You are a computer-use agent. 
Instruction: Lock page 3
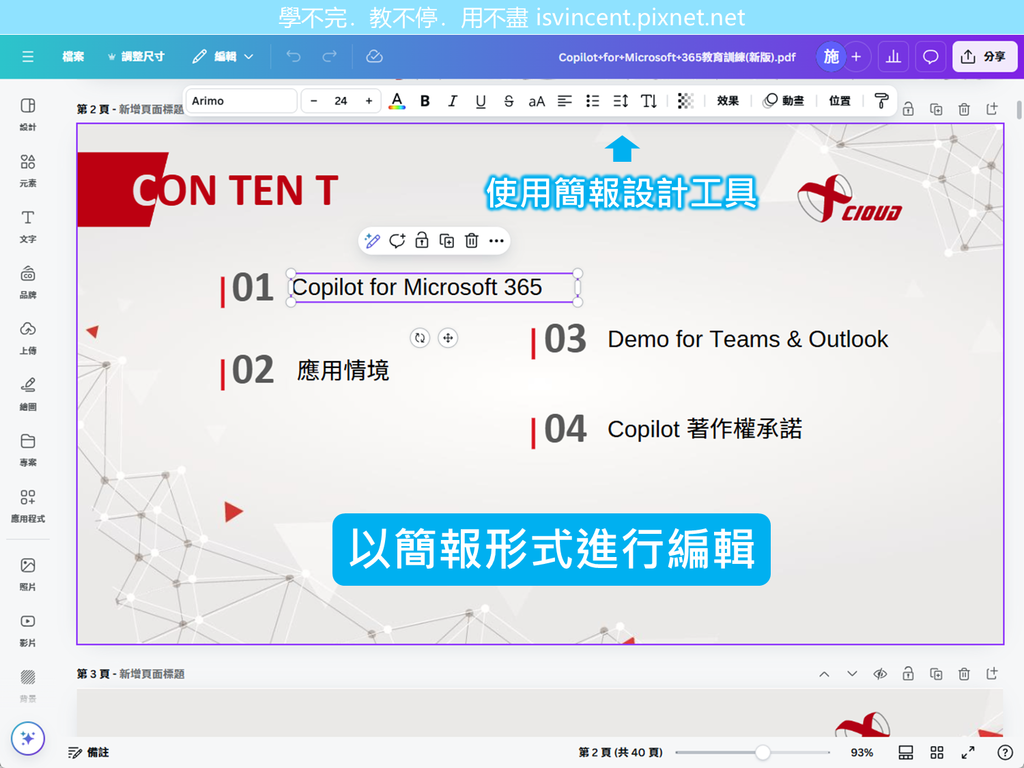pos(908,674)
